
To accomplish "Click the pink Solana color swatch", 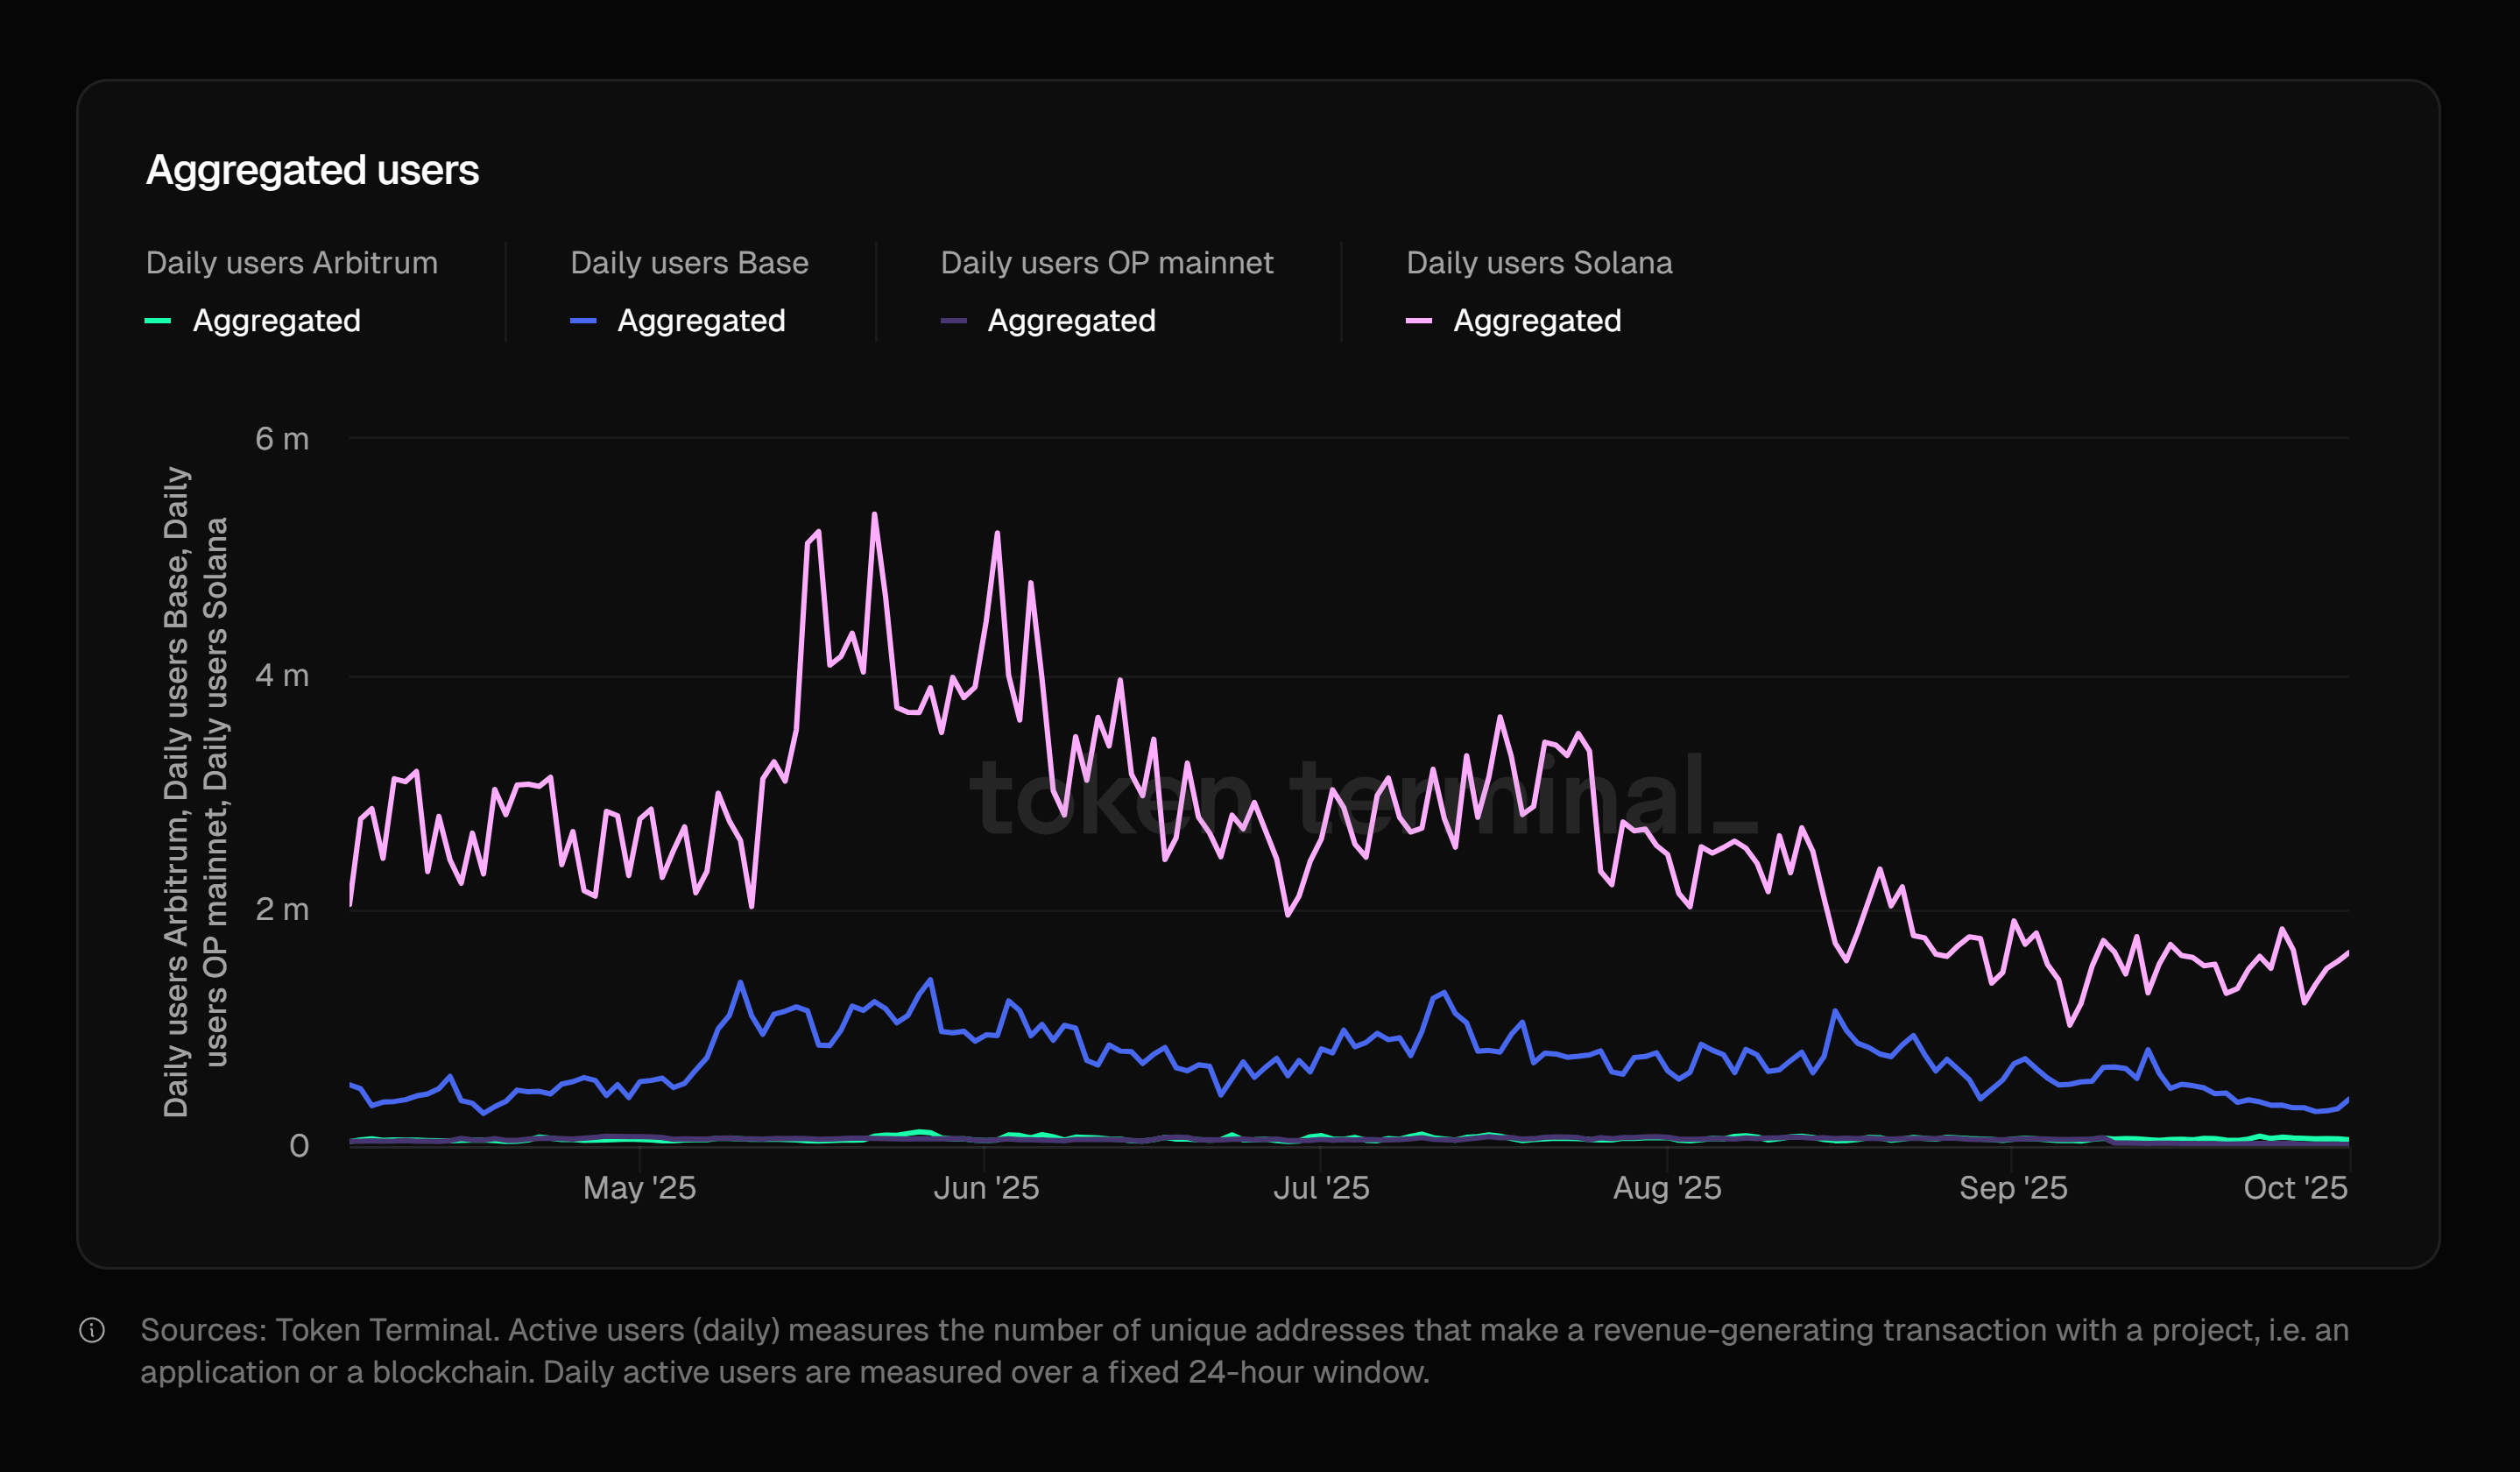I will coord(1418,321).
